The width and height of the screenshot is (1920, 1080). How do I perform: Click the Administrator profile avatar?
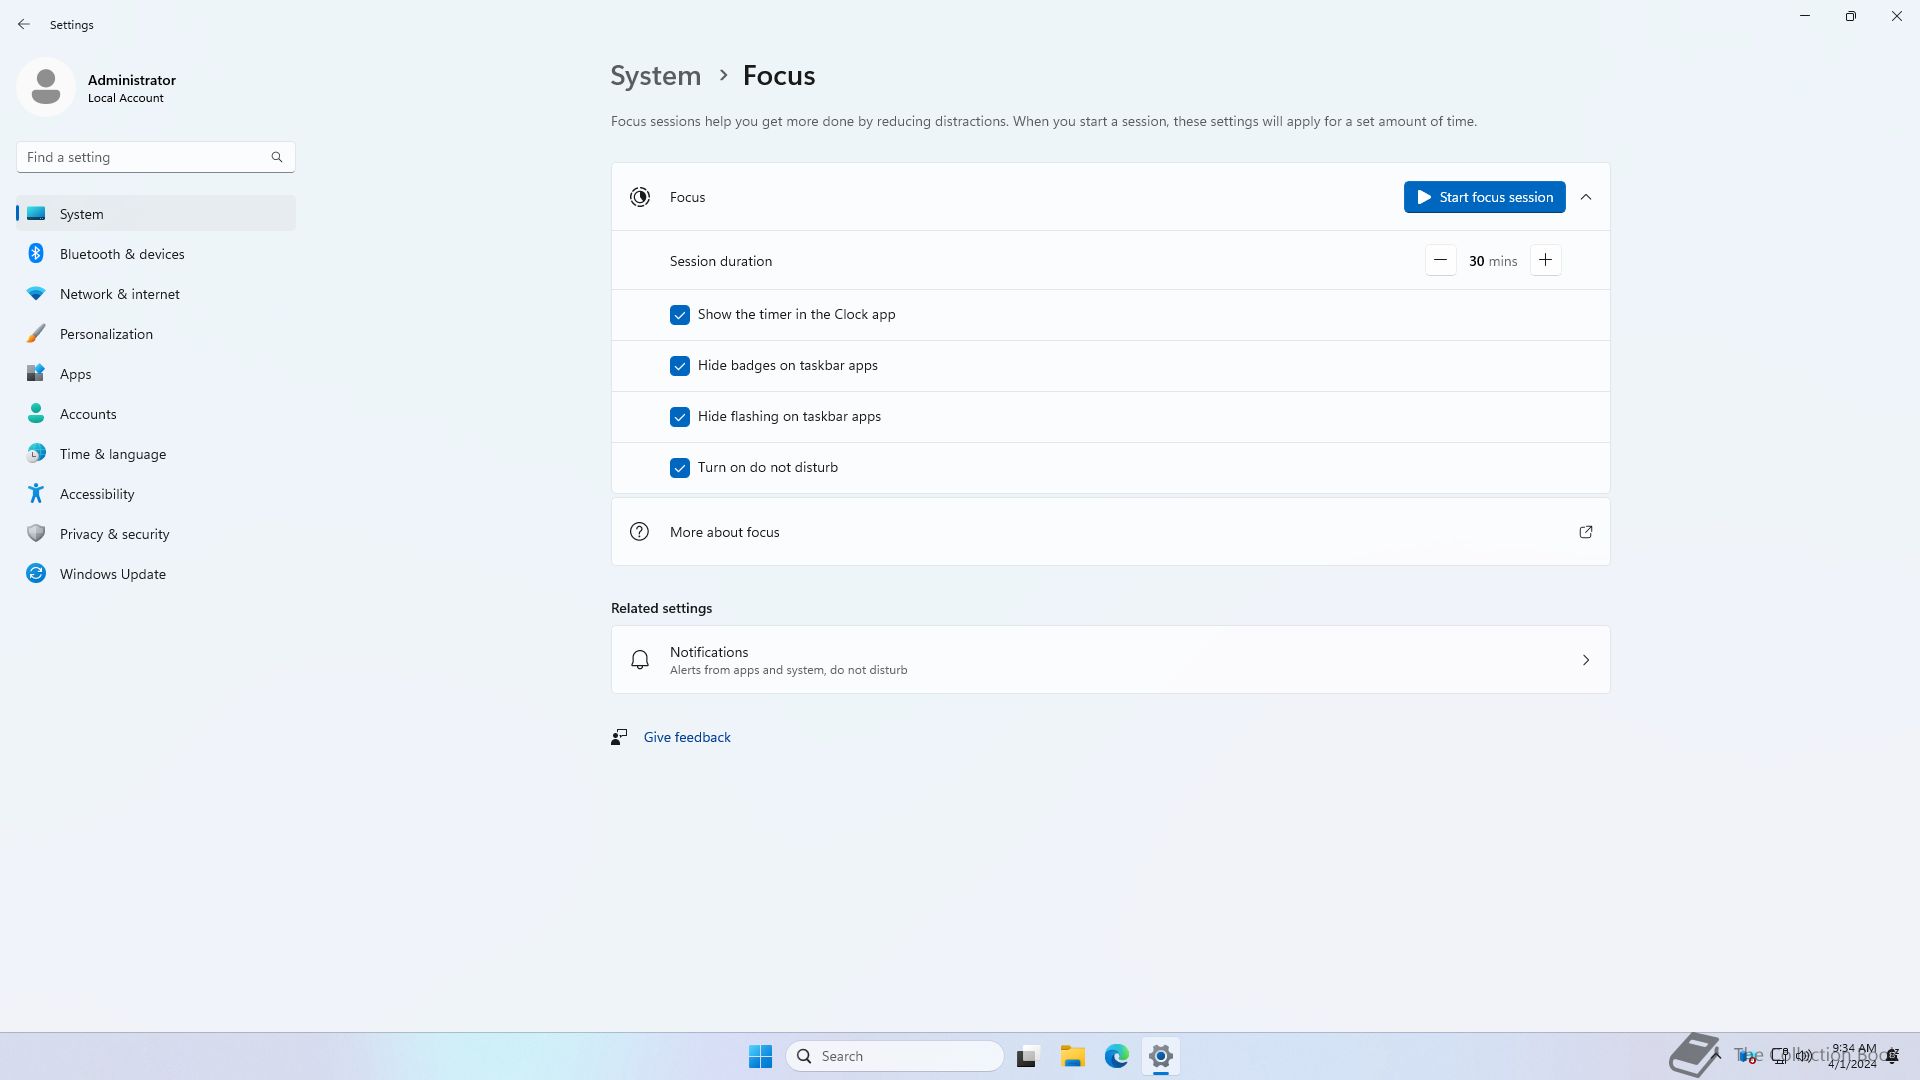(x=46, y=87)
